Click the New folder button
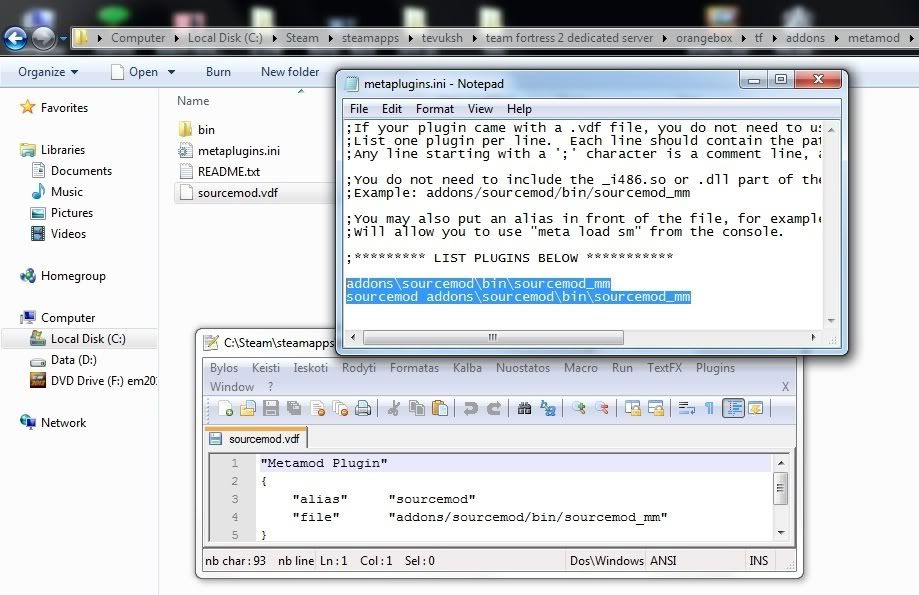The image size is (919, 595). pyautogui.click(x=290, y=72)
